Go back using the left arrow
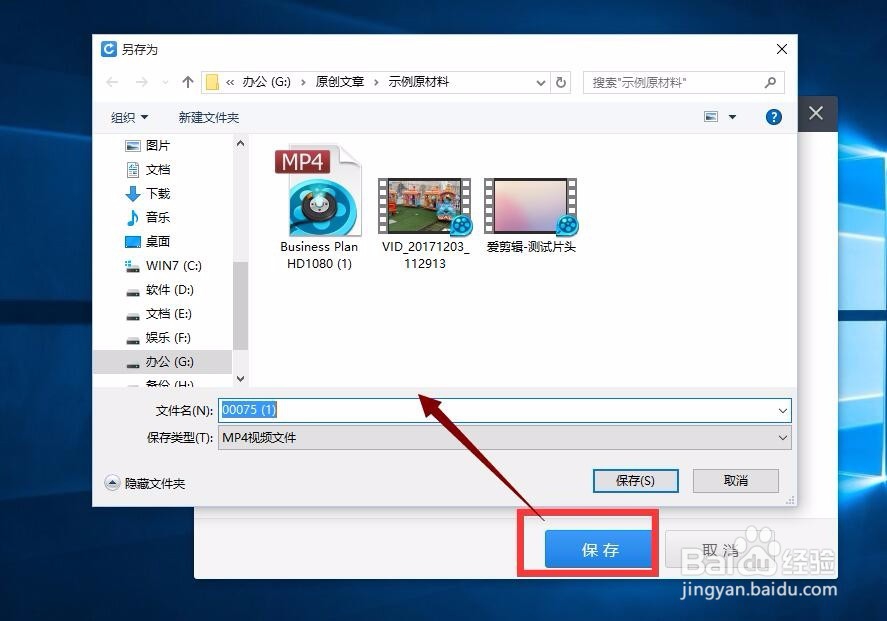The image size is (887, 621). (x=112, y=83)
